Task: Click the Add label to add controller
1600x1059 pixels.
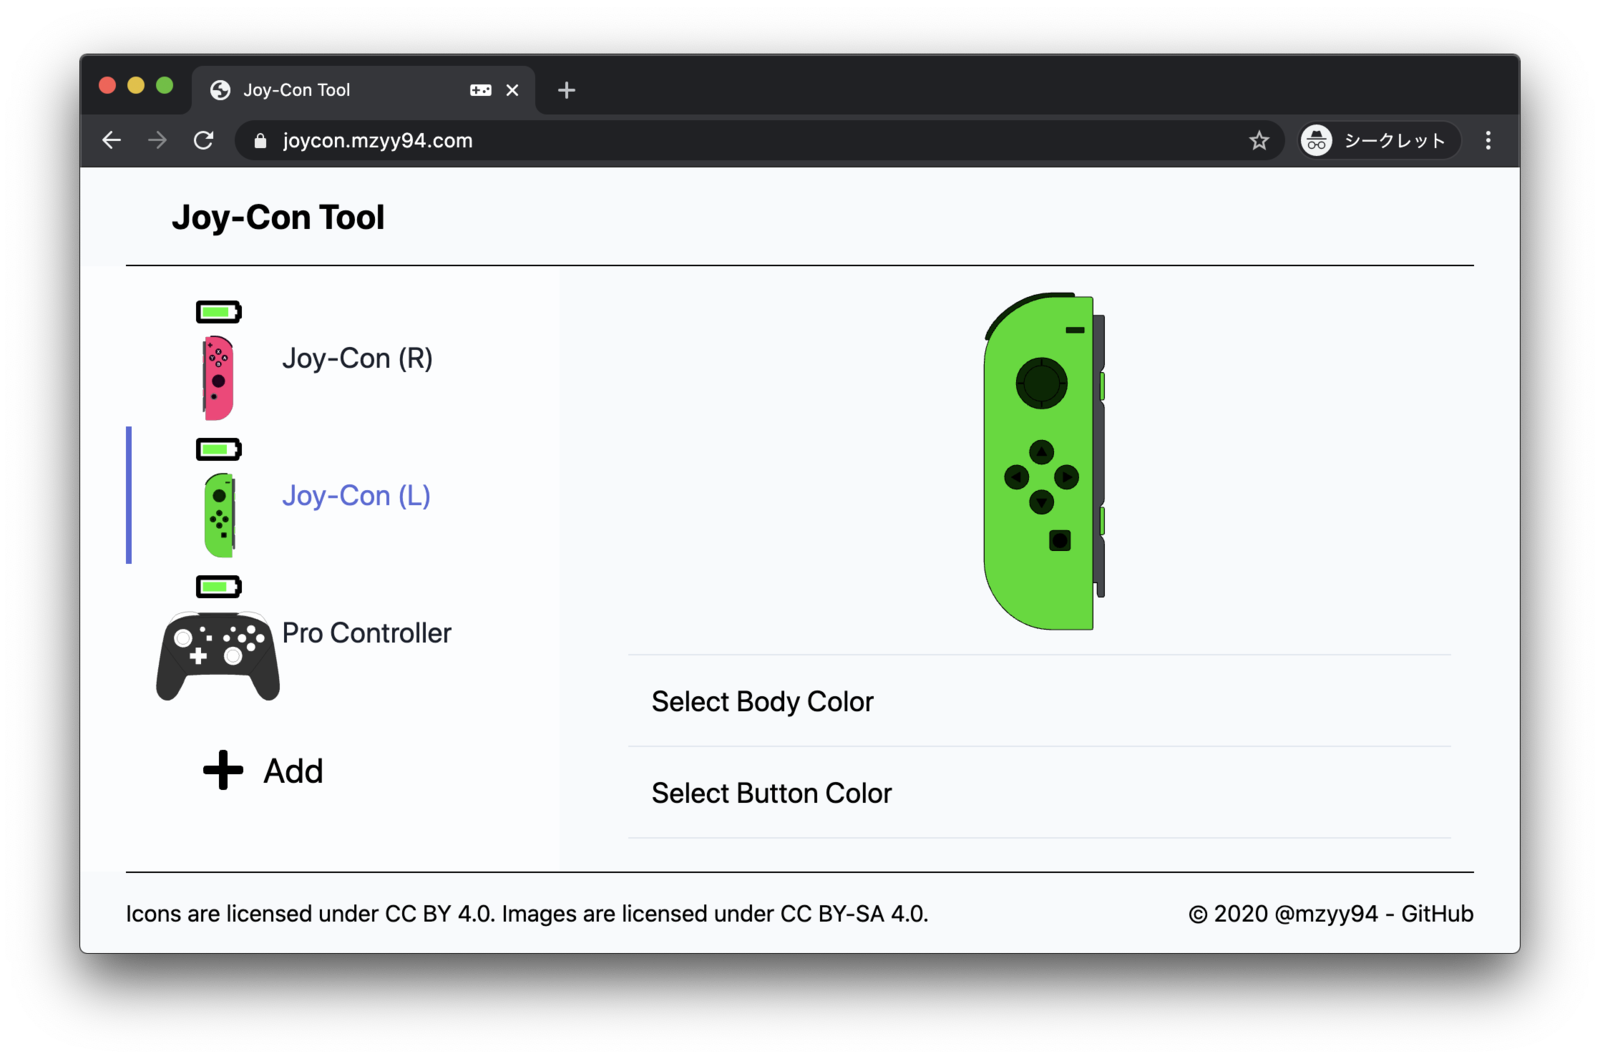Action: pos(293,771)
